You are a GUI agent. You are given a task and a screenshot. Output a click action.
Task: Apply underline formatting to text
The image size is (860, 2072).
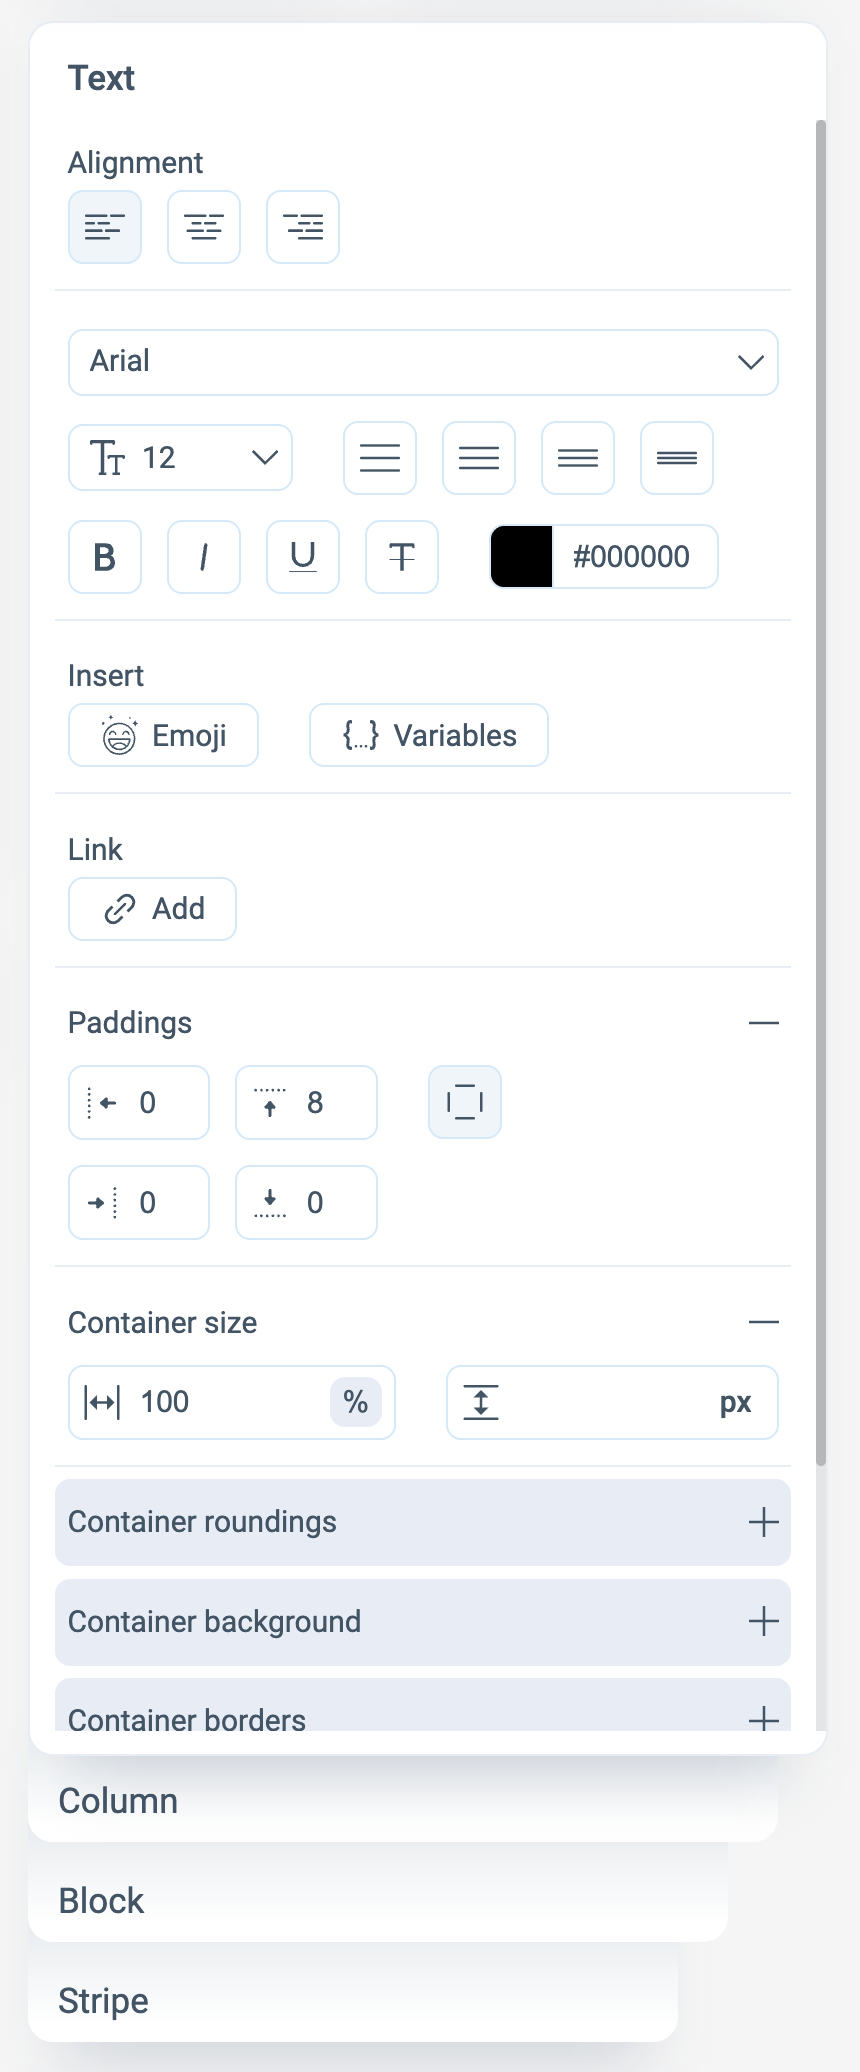[303, 557]
